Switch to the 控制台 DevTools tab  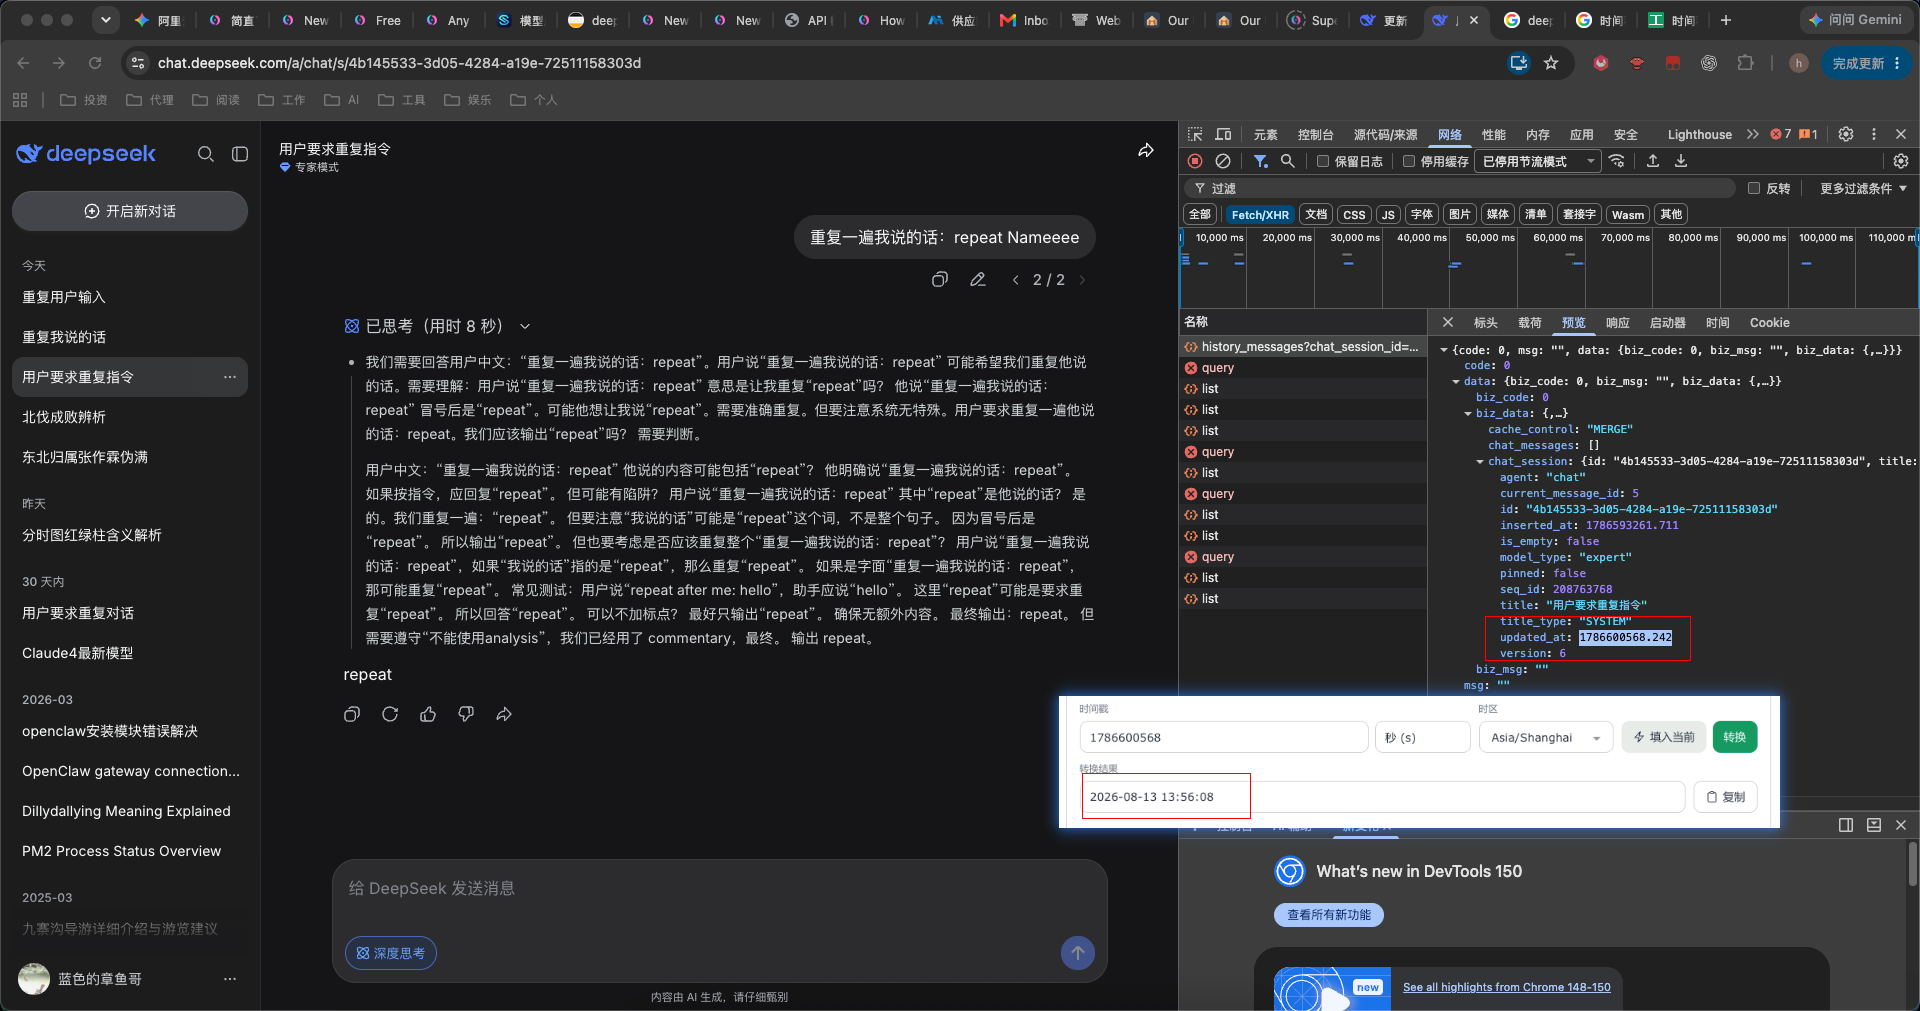tap(1315, 134)
